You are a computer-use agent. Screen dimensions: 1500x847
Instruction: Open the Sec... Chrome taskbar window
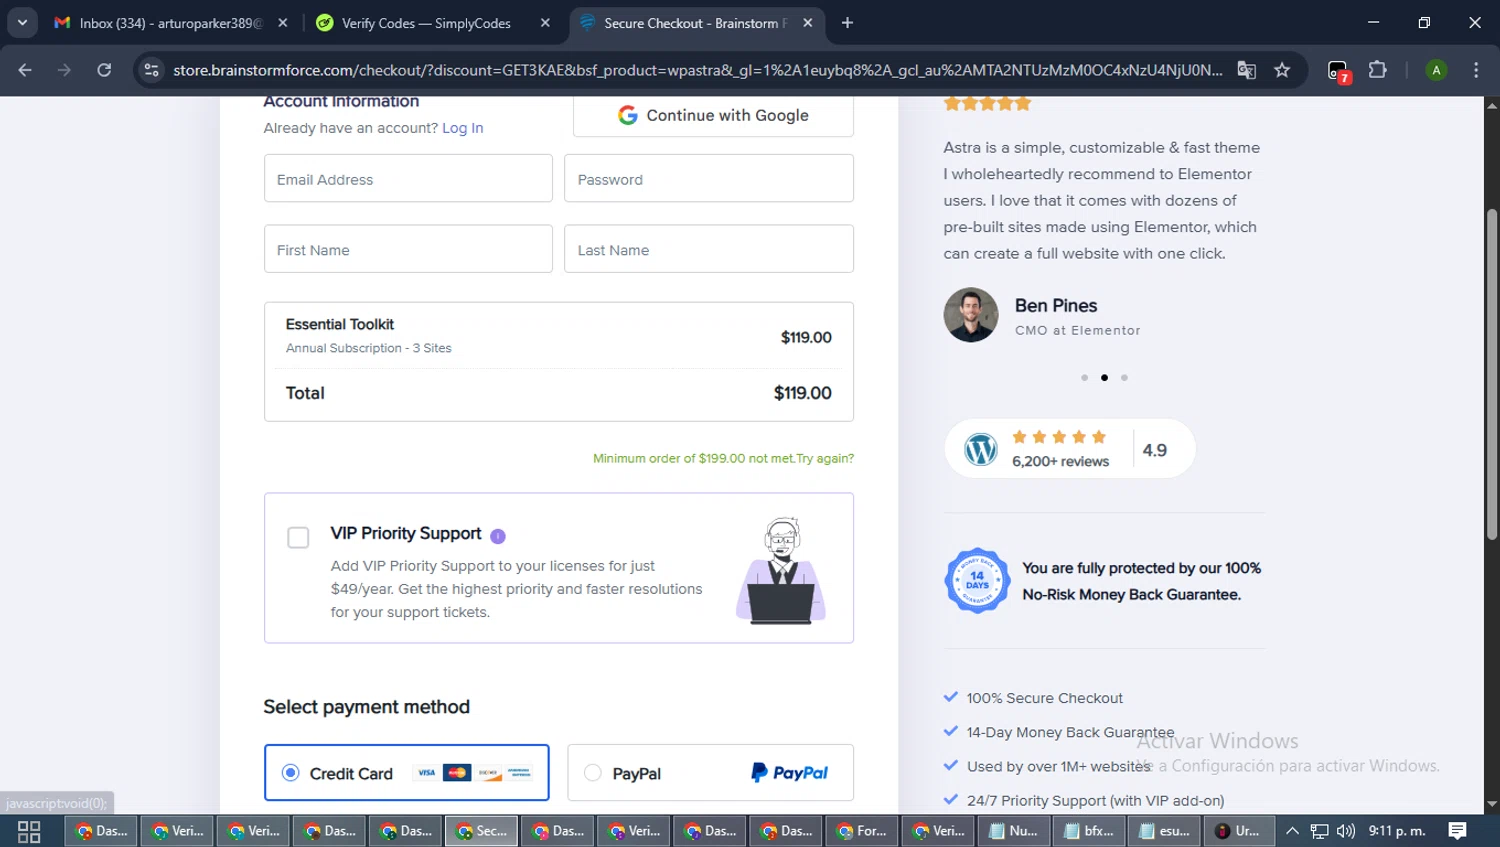tap(481, 831)
